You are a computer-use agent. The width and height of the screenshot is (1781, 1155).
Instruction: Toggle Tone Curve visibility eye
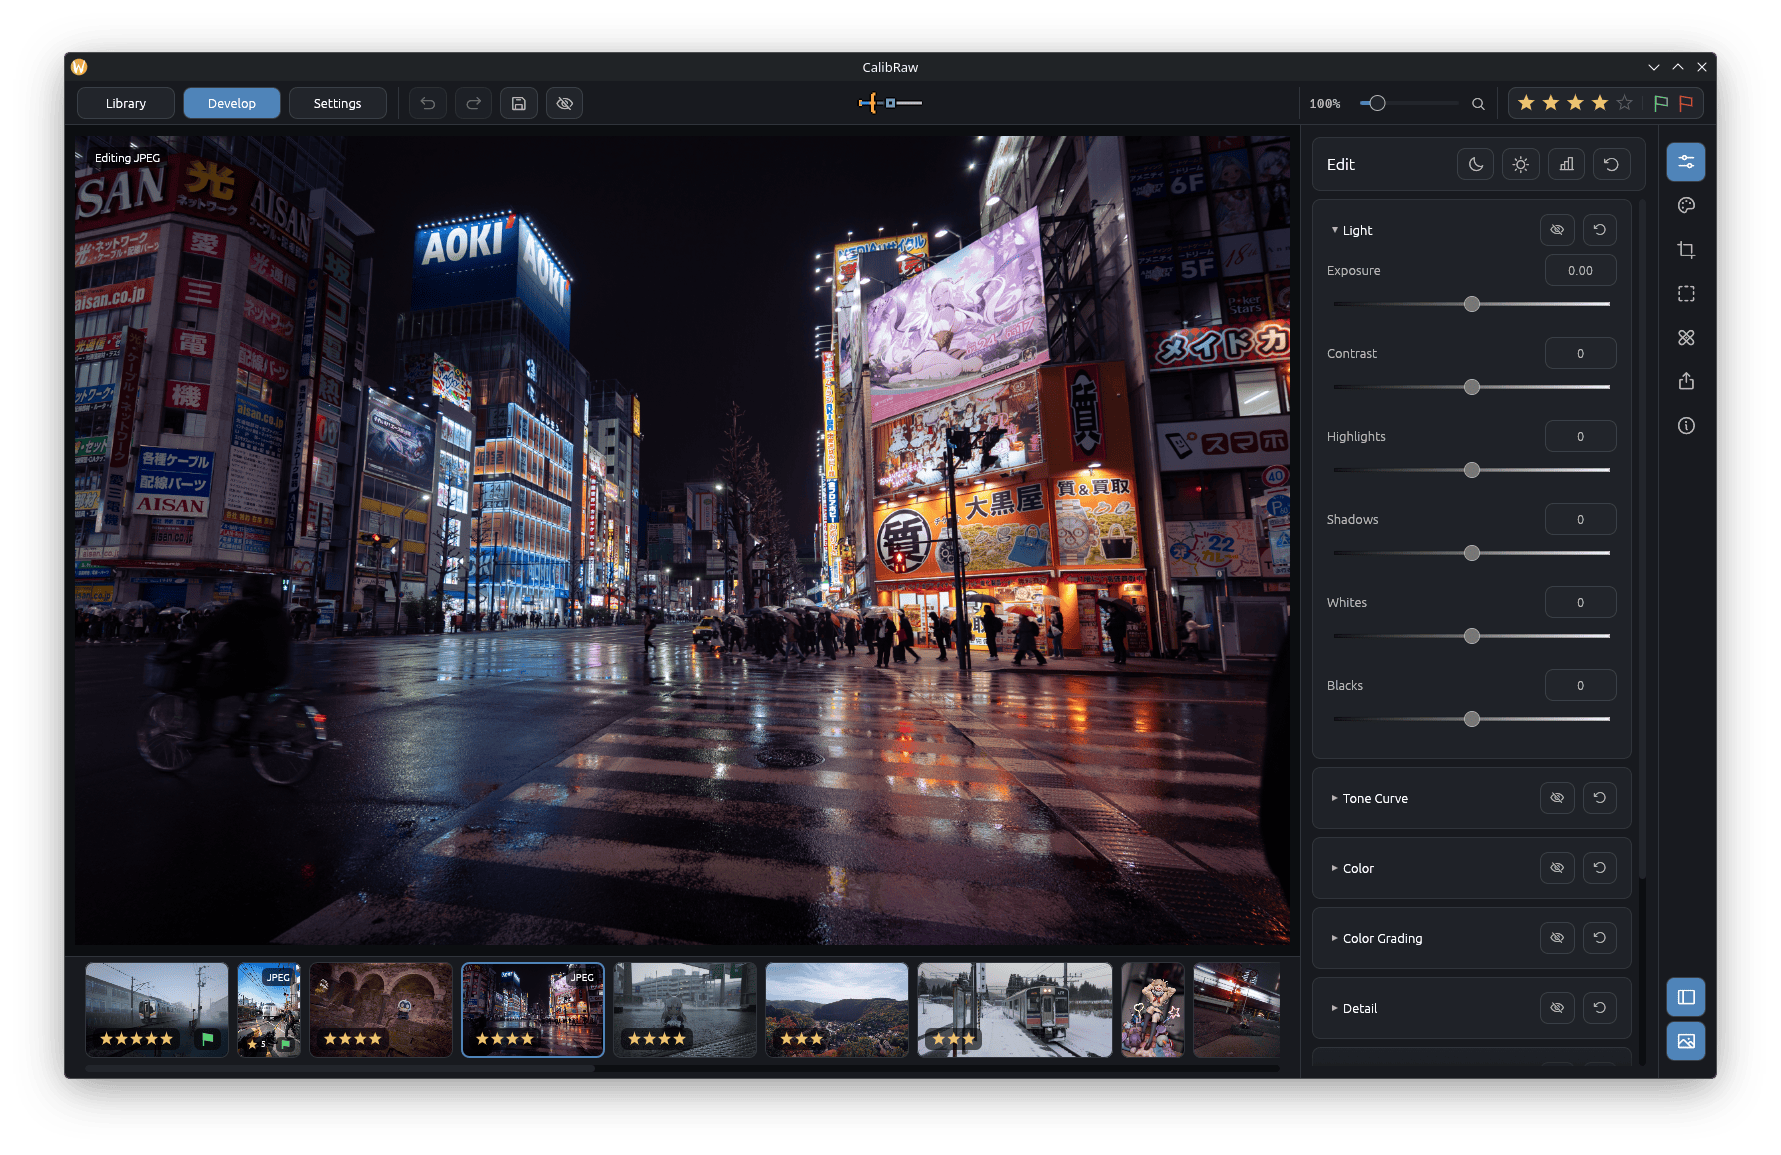[x=1558, y=798]
